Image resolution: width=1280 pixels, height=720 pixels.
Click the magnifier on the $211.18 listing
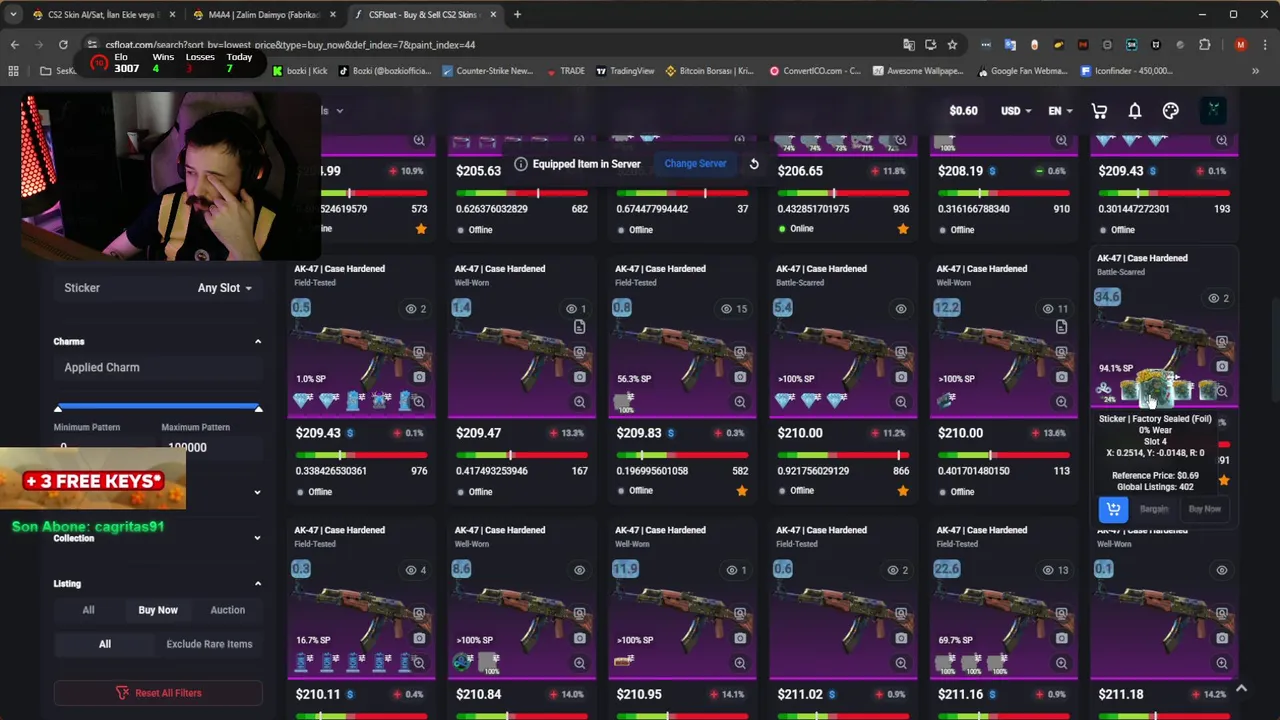pos(1222,663)
